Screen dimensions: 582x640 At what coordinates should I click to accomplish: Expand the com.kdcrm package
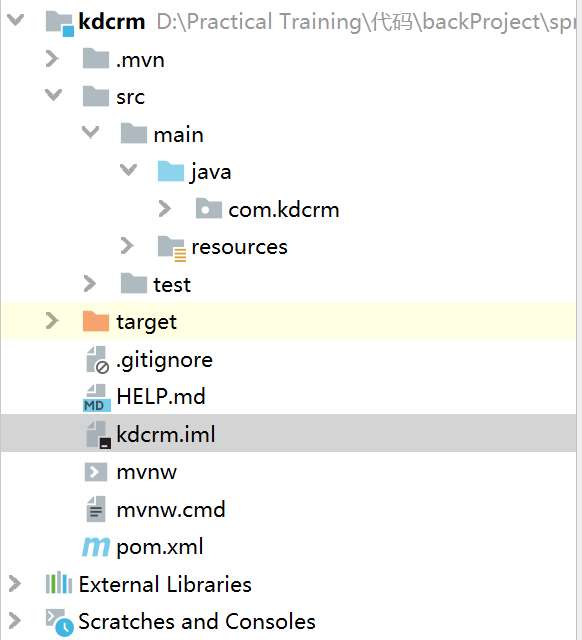[x=164, y=209]
